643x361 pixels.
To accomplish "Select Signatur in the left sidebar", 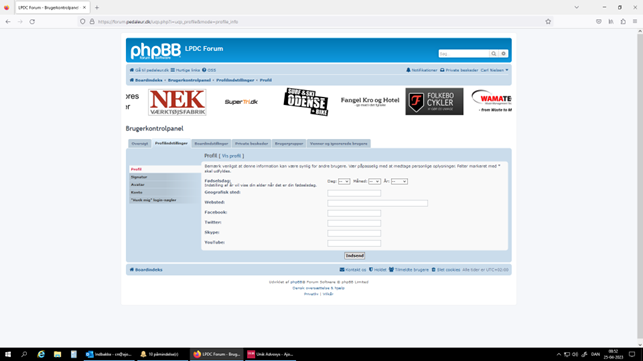I will (x=165, y=177).
